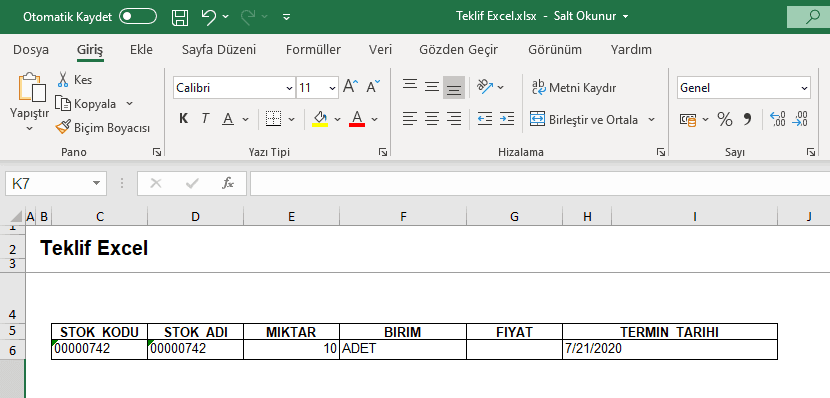Click into the formula bar field
This screenshot has height=398, width=830.
(540, 184)
